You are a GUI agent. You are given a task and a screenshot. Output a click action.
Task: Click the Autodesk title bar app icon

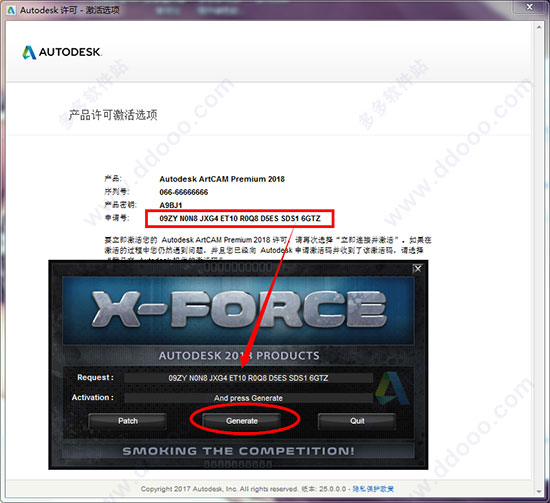coord(11,10)
